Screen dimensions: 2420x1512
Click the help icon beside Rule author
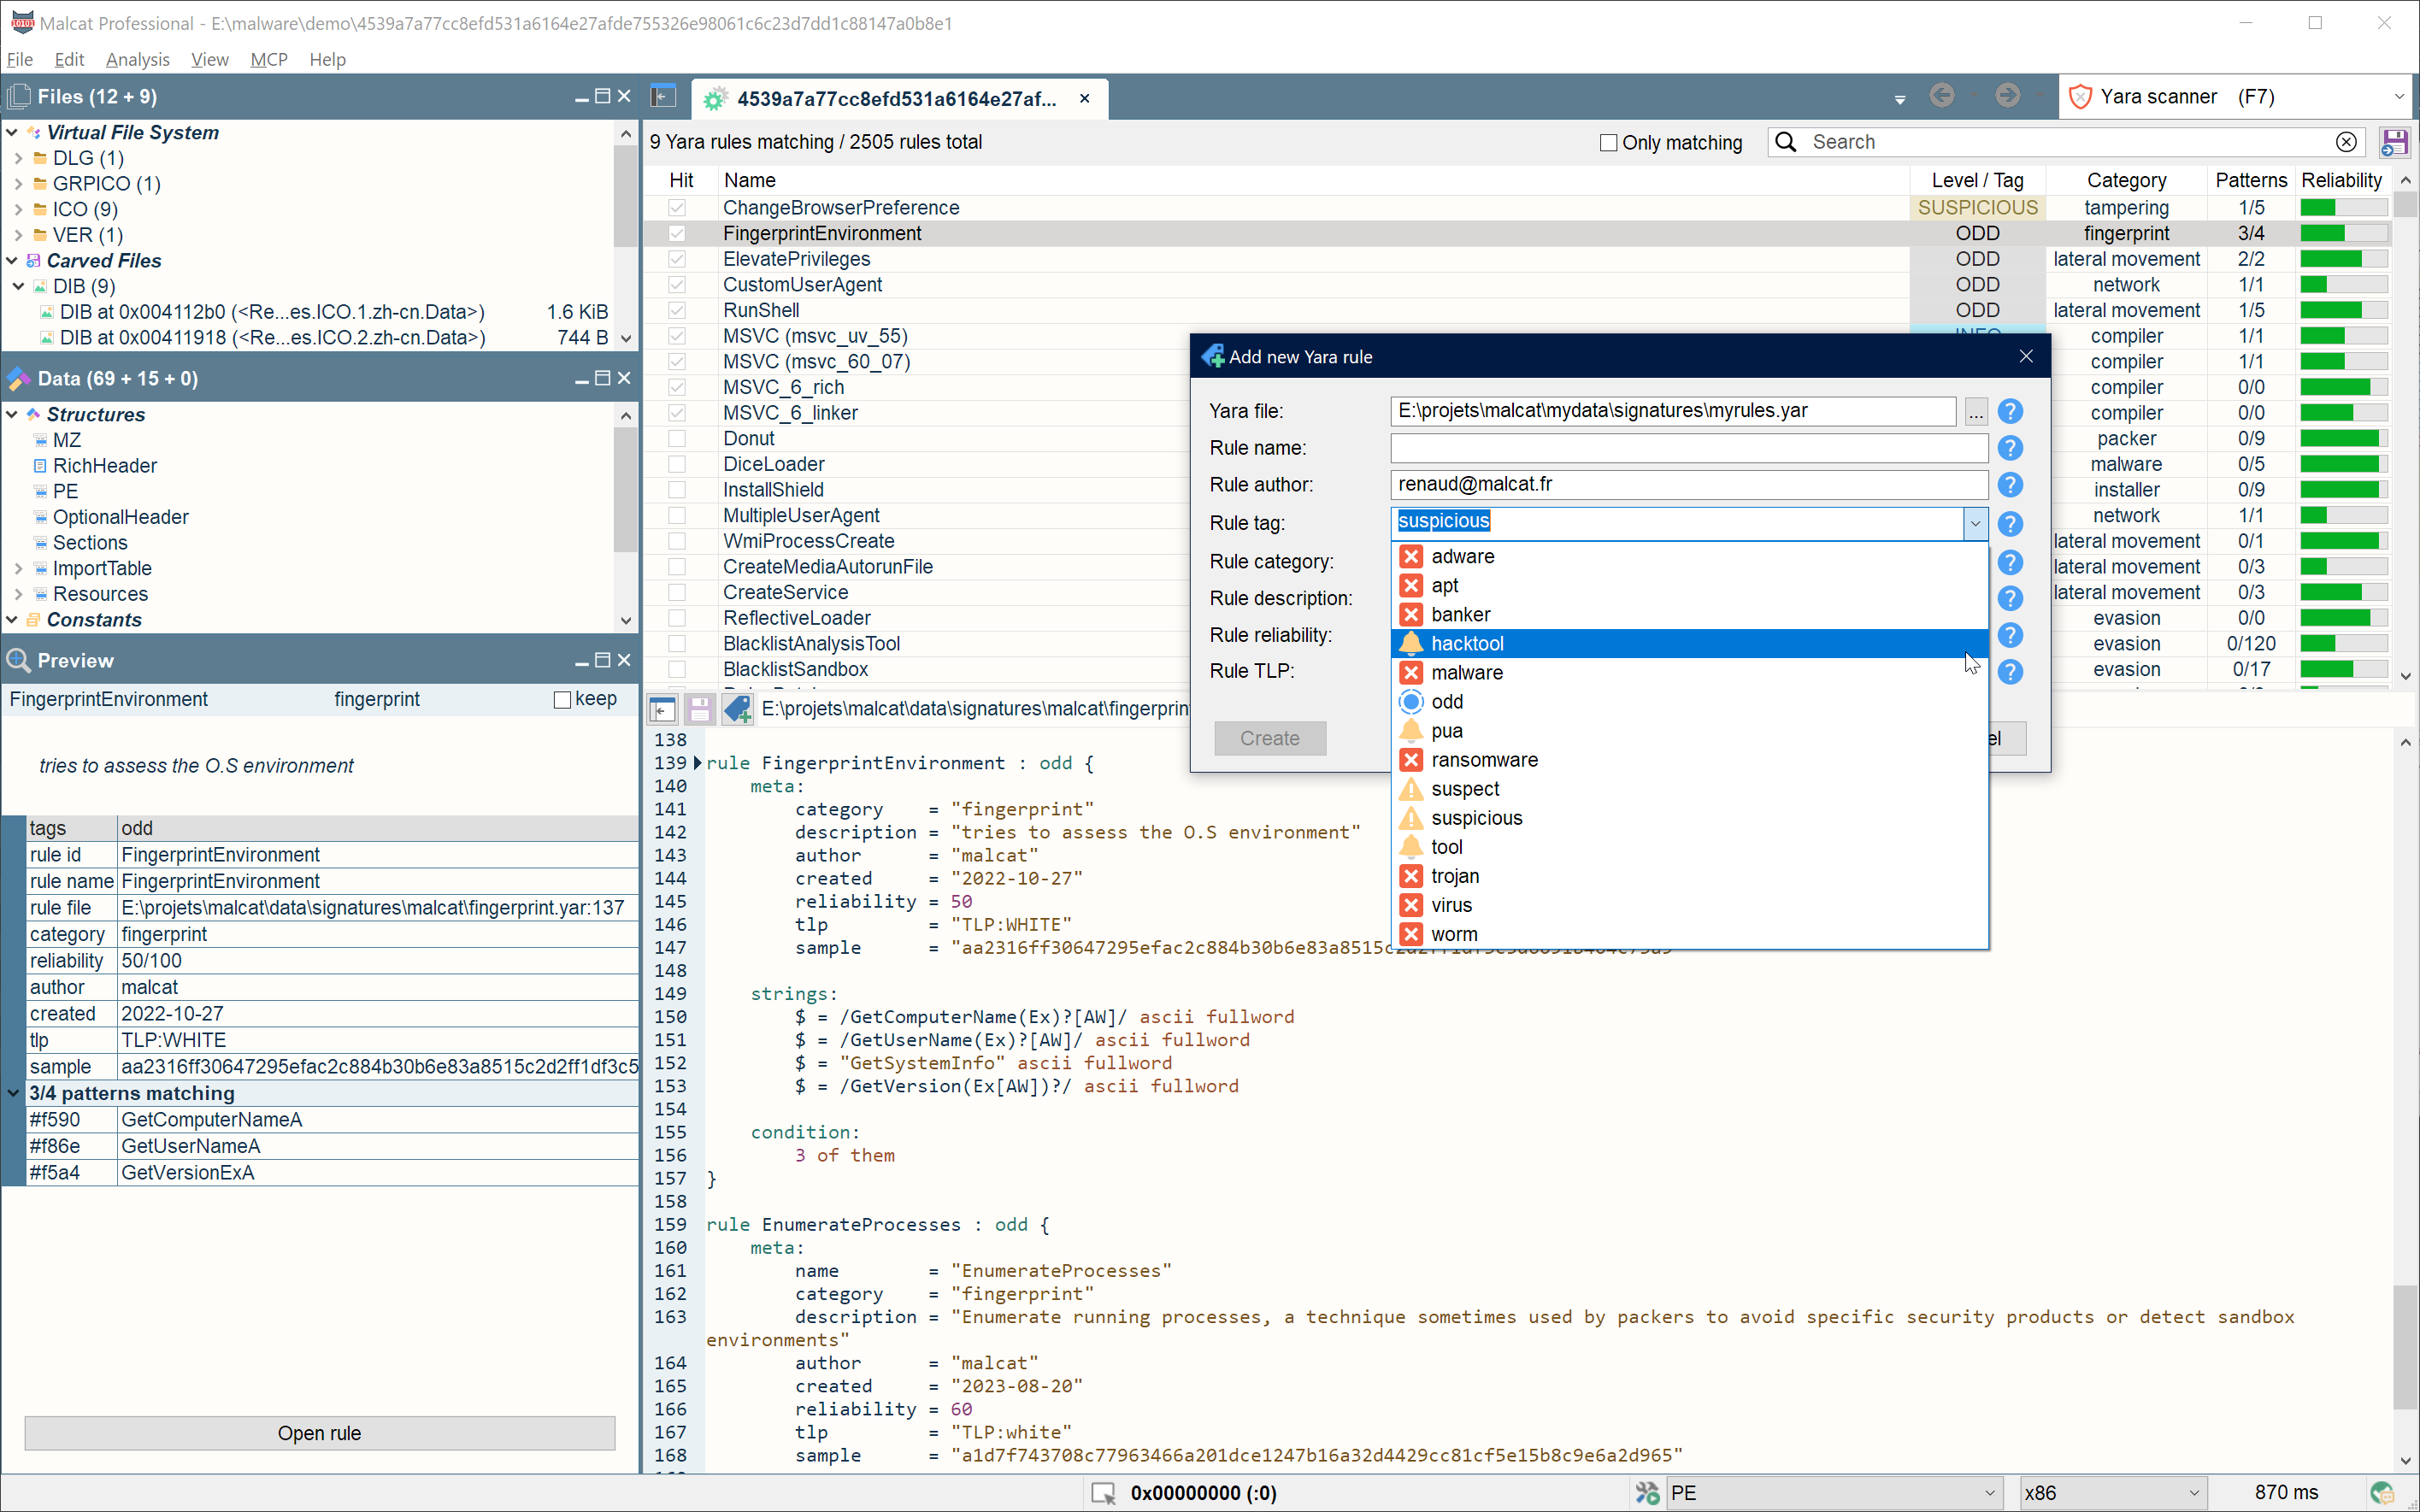(2010, 485)
